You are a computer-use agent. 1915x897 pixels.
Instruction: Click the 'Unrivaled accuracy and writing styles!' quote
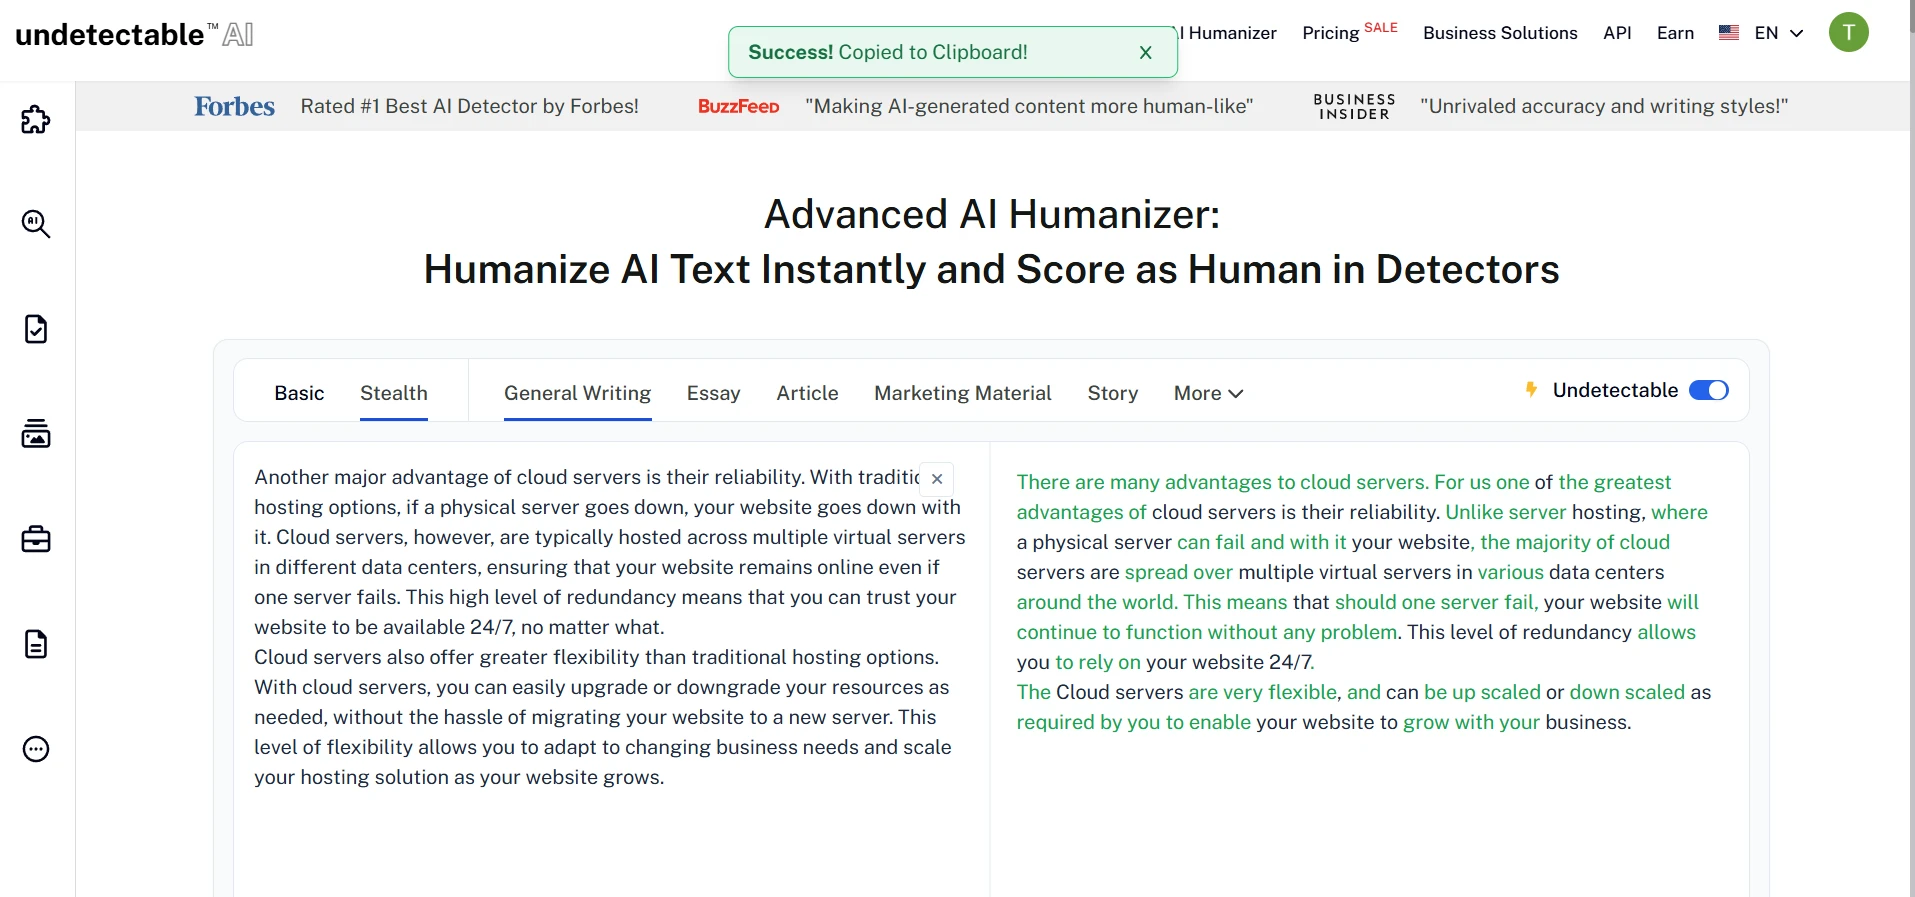(x=1604, y=106)
